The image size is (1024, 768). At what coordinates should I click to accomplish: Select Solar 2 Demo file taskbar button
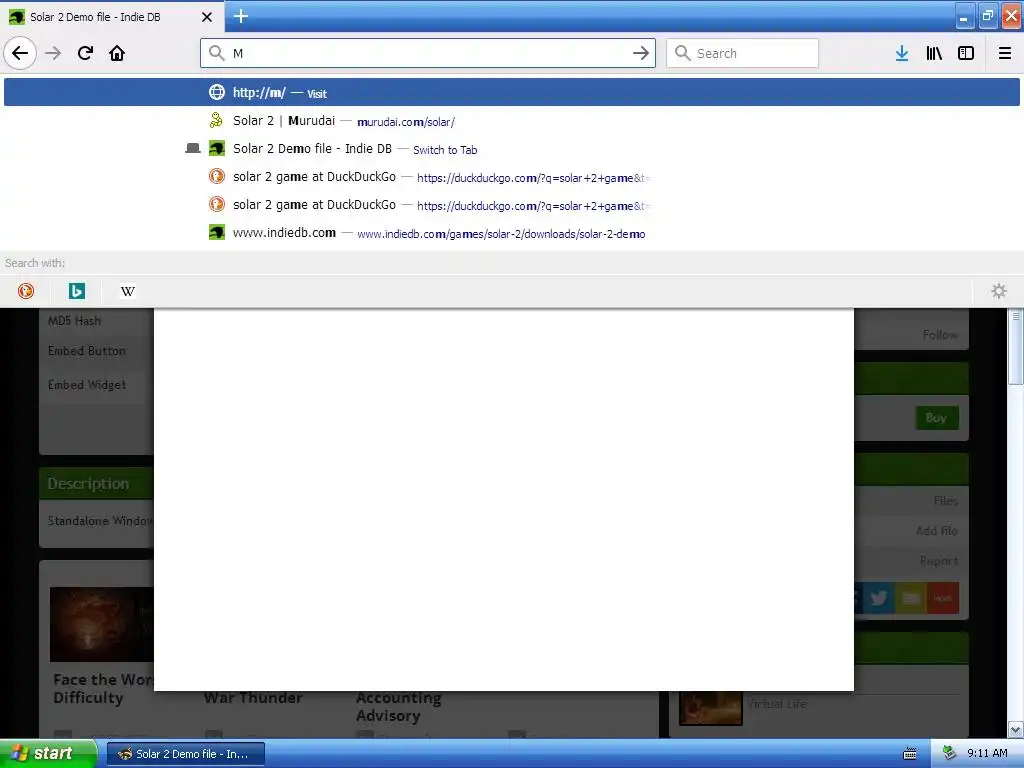(x=185, y=754)
